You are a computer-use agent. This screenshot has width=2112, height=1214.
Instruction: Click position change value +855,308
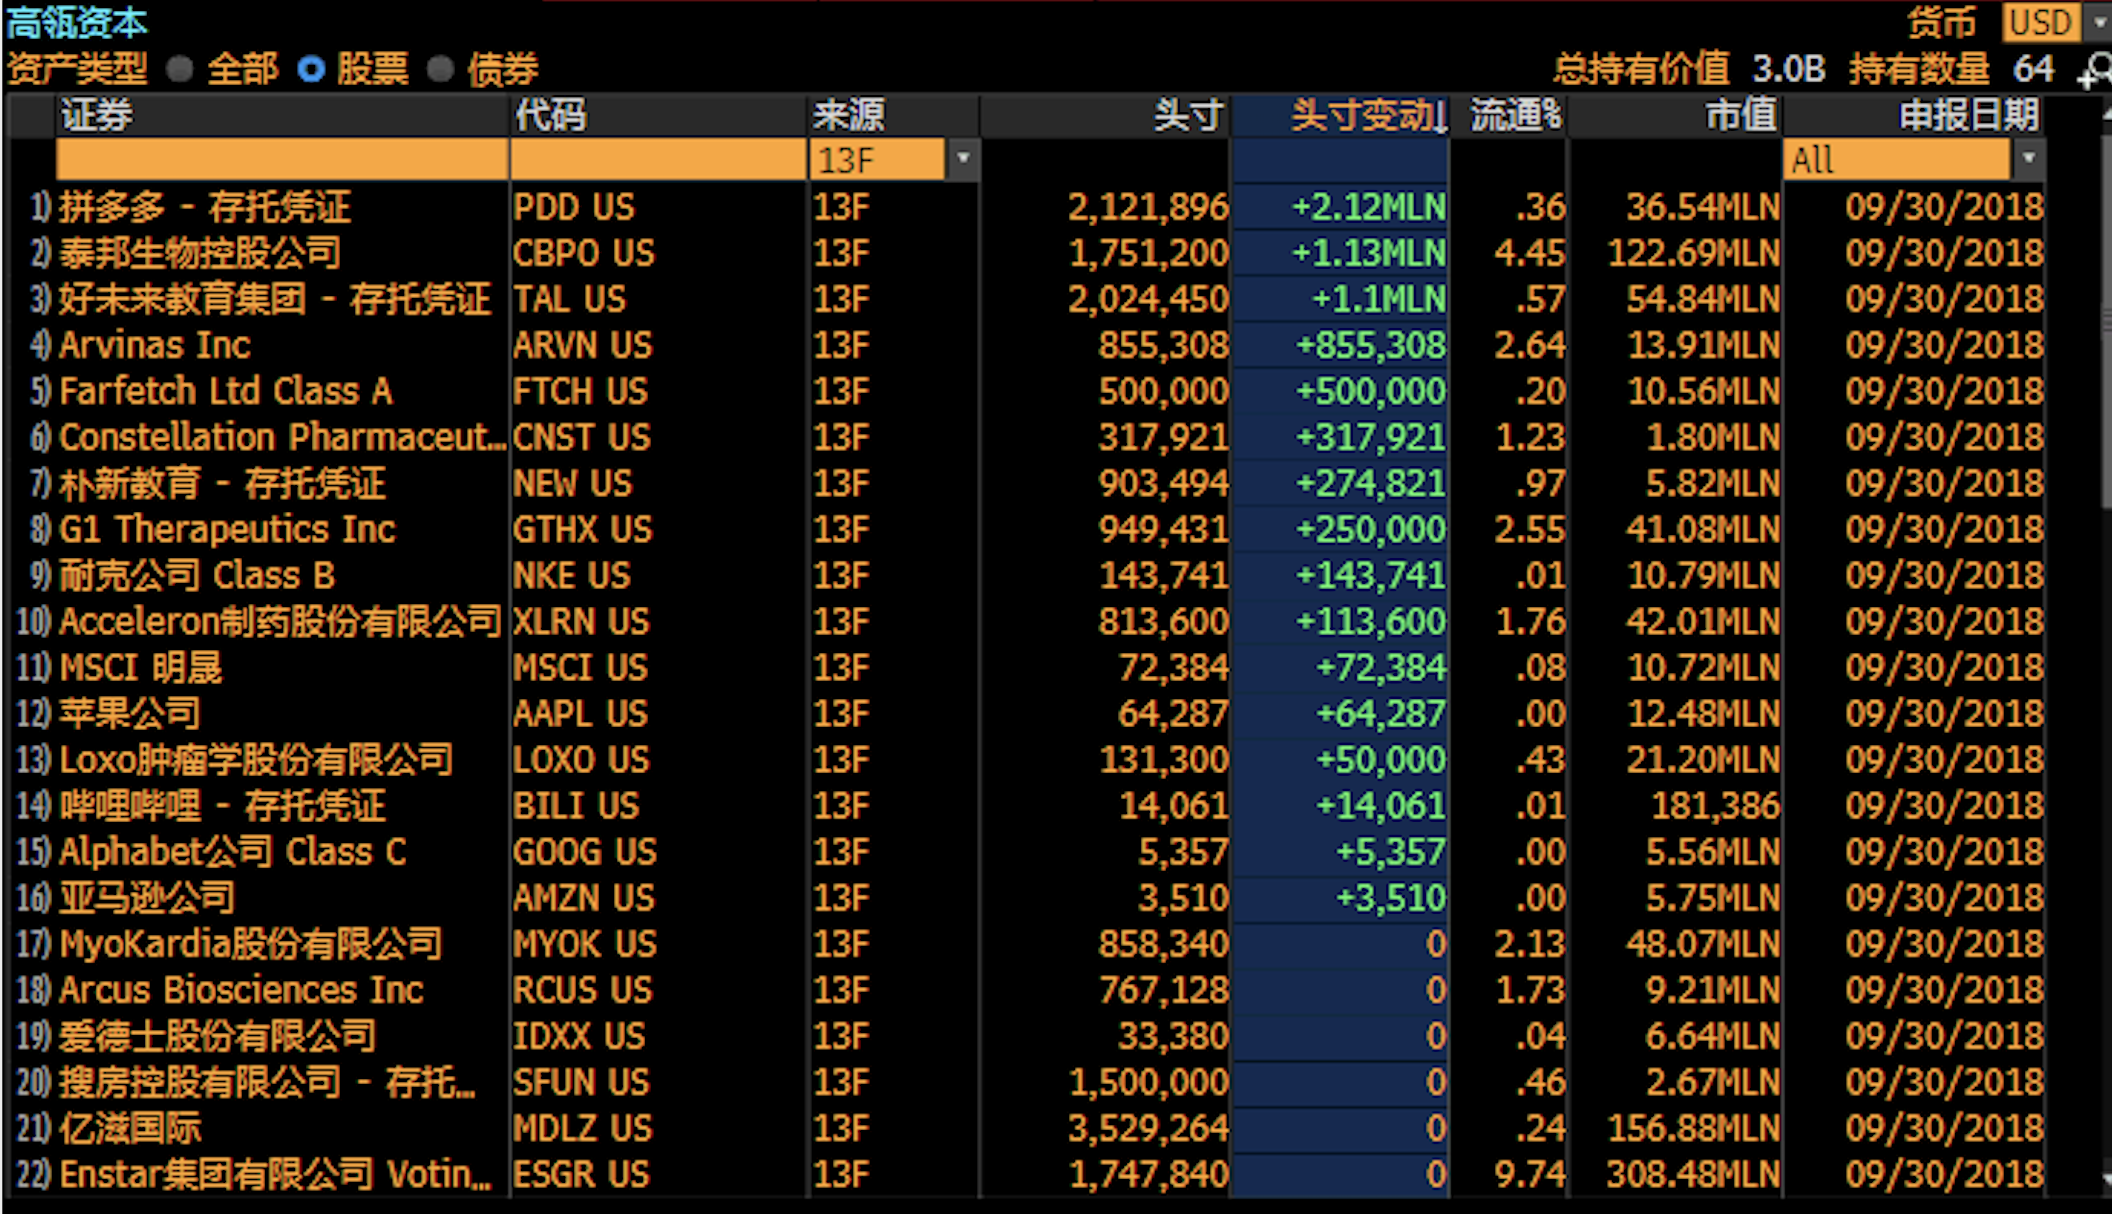pyautogui.click(x=1371, y=345)
